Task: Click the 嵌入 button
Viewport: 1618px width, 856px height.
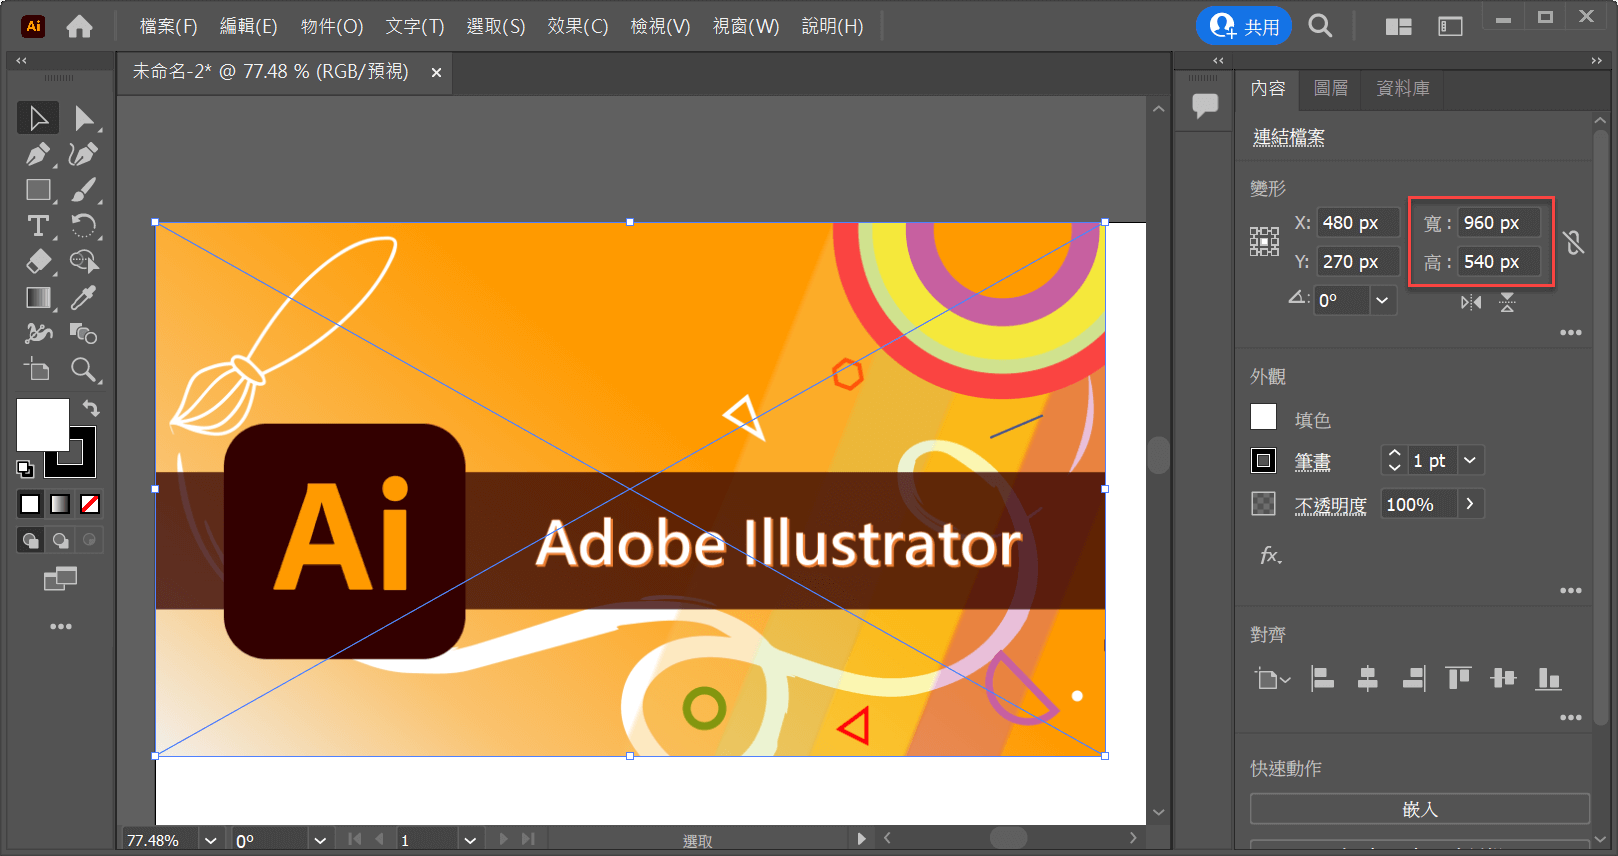Action: [x=1419, y=809]
